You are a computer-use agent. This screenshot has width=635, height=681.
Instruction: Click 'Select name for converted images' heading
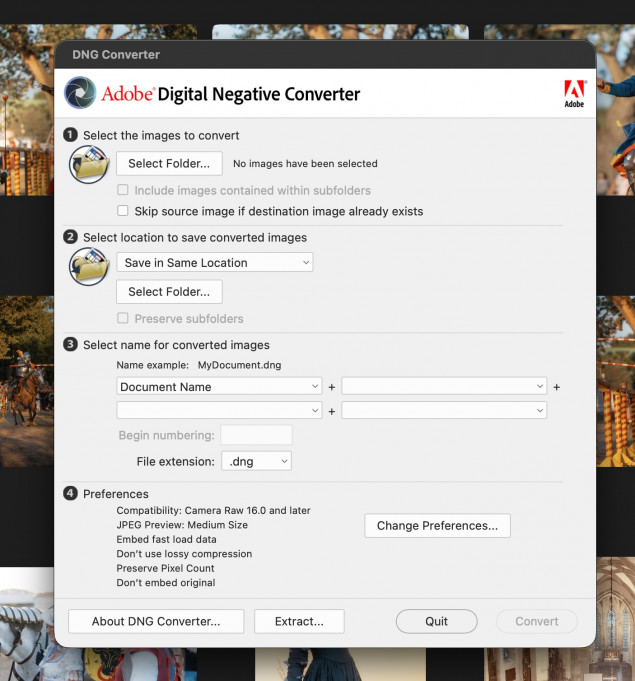[x=176, y=344]
